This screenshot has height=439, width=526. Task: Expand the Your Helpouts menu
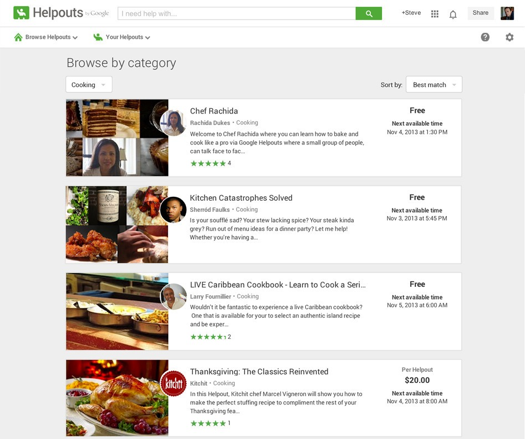click(121, 37)
